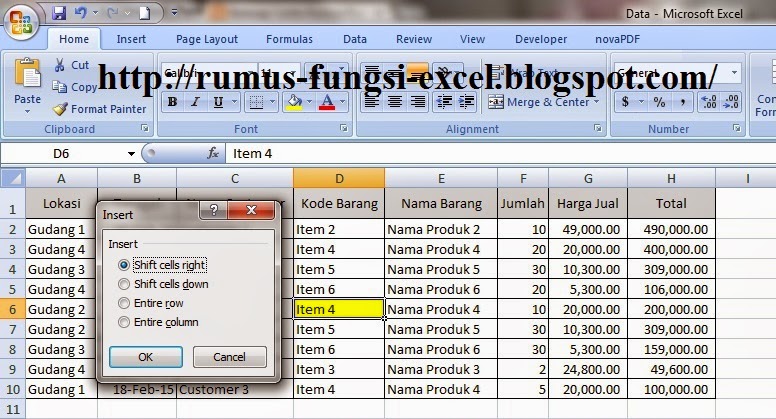
Task: Undo the last action
Action: [80, 12]
